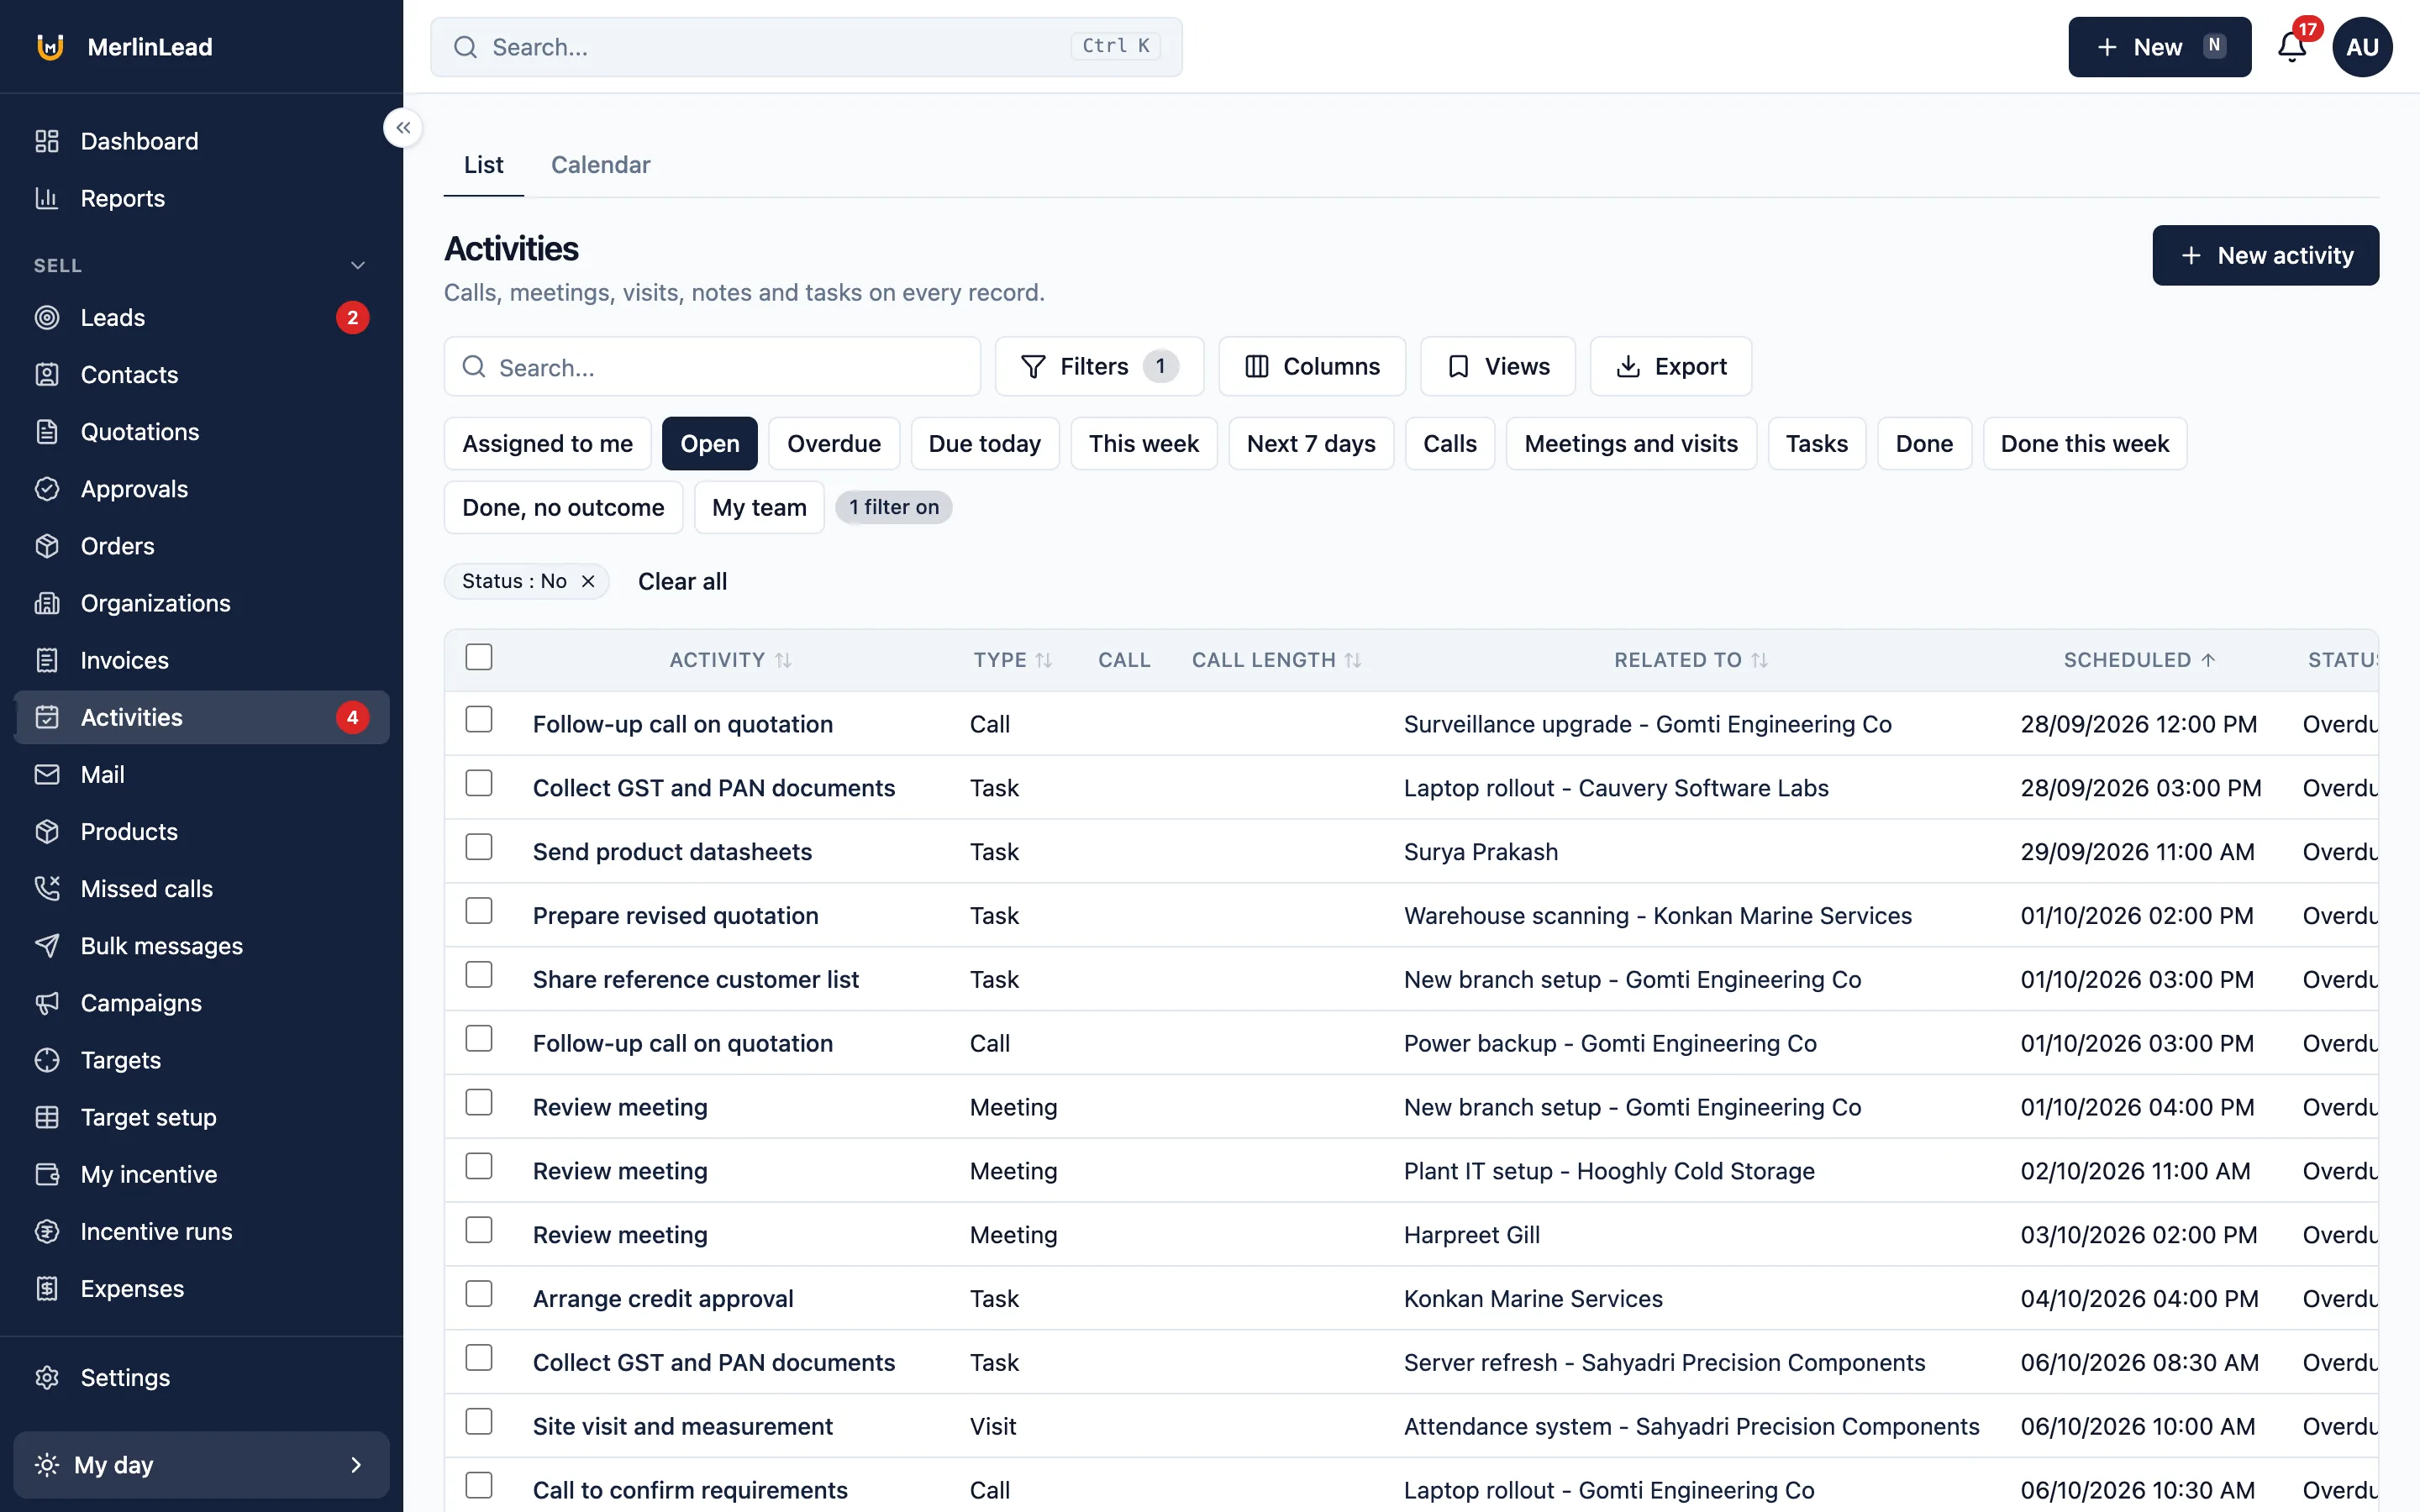Open Bulk messages paper-plane icon
2420x1512 pixels.
[47, 946]
